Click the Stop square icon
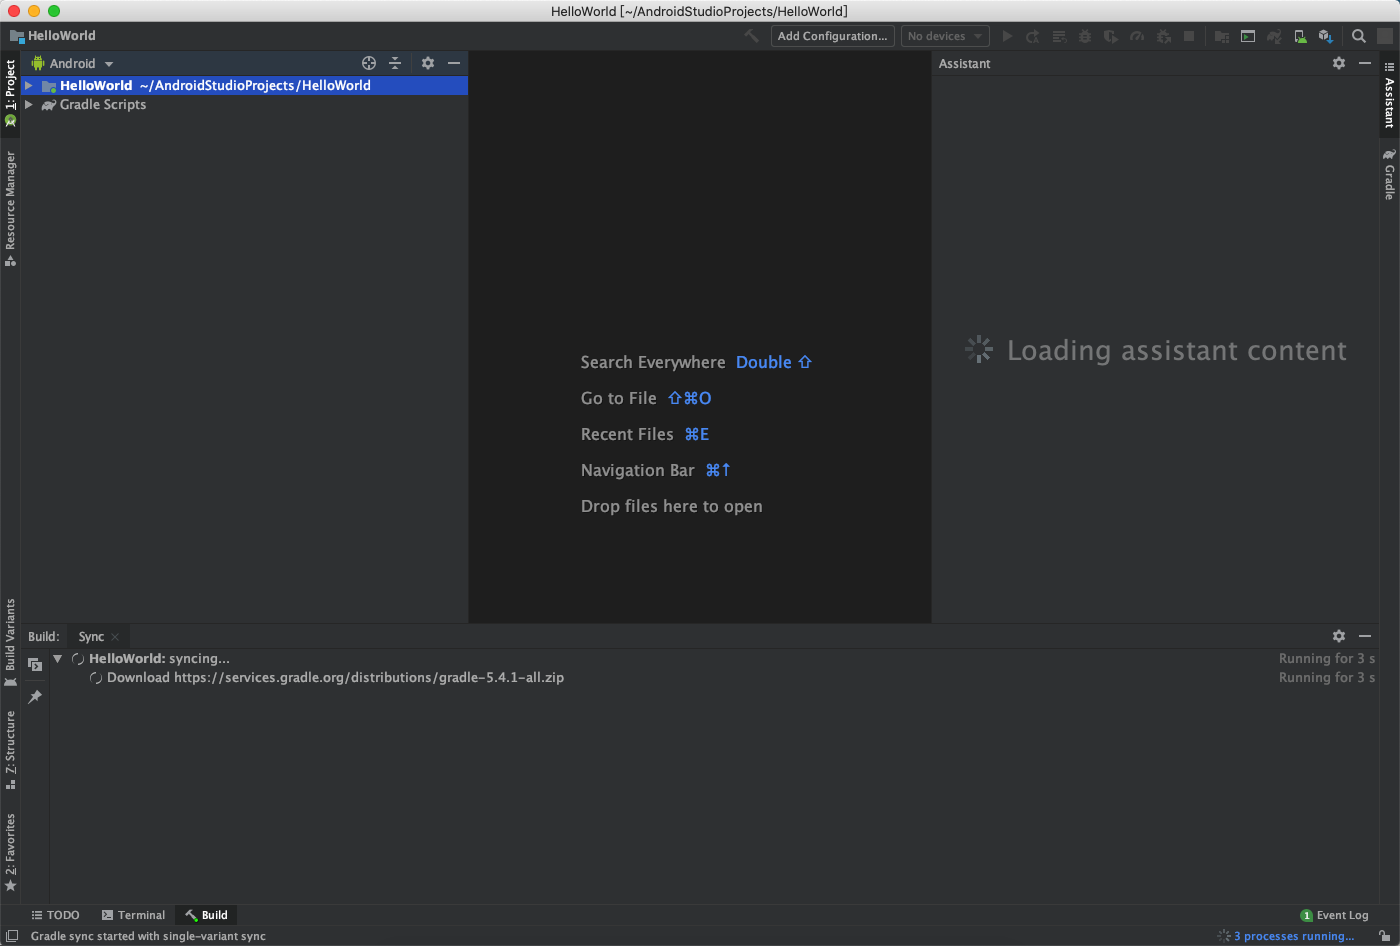The image size is (1400, 946). [x=1189, y=36]
